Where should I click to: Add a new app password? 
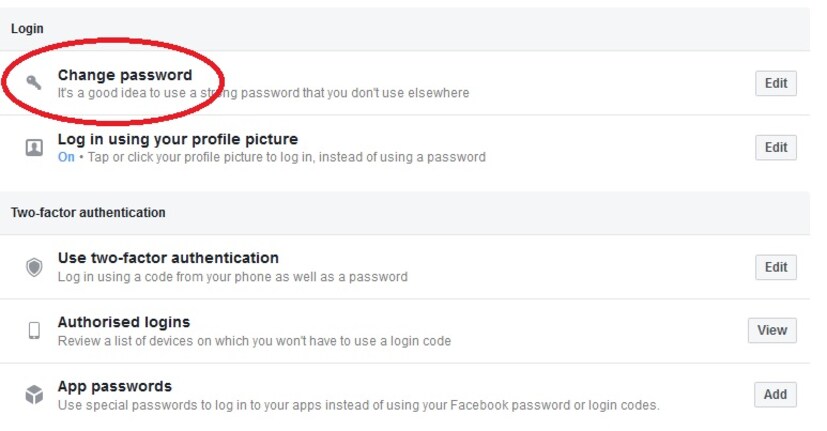tap(775, 394)
